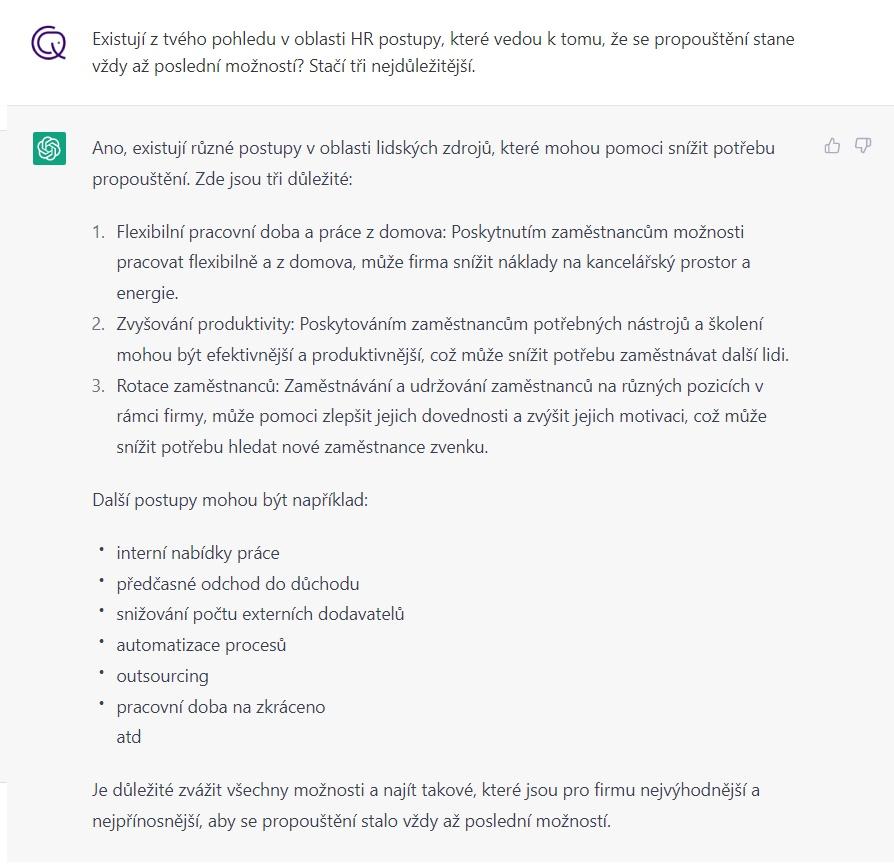The height and width of the screenshot is (864, 894).
Task: Click the number 3 list marker
Action: click(99, 386)
